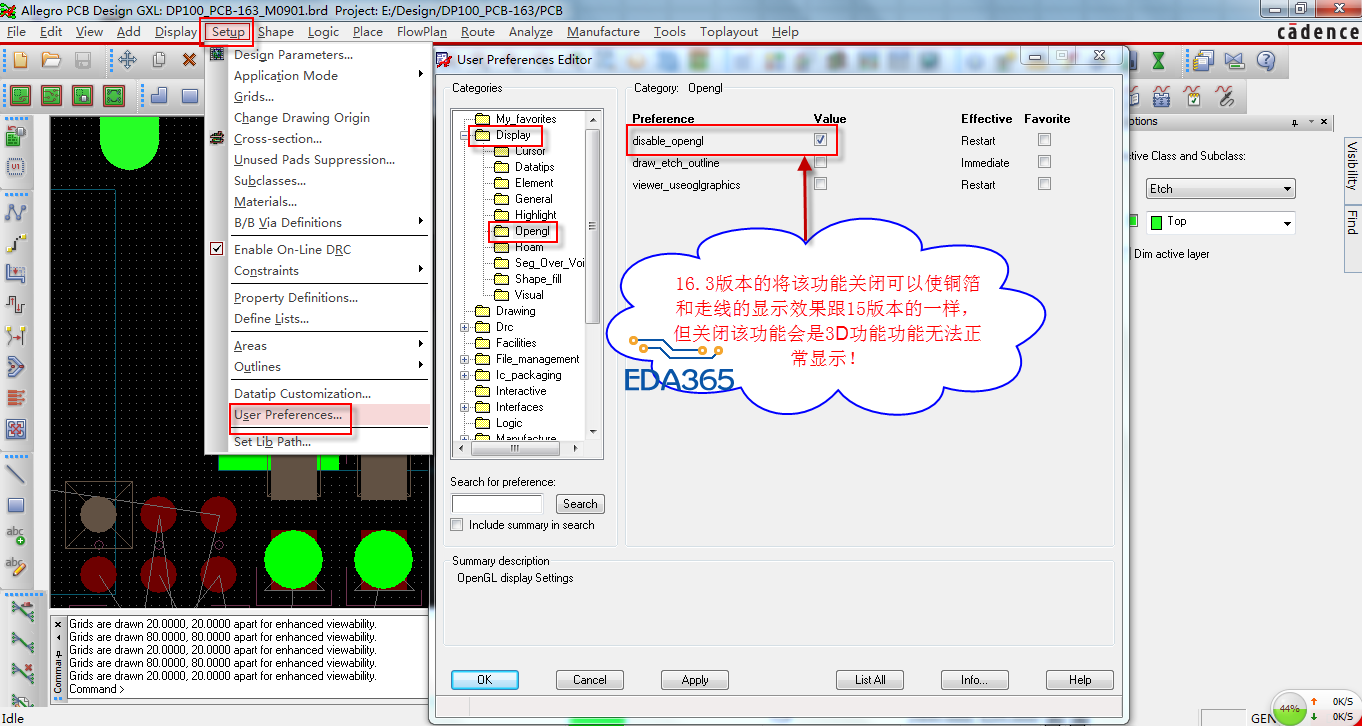The width and height of the screenshot is (1362, 726).
Task: Open the Application Mode submenu
Action: pos(319,76)
